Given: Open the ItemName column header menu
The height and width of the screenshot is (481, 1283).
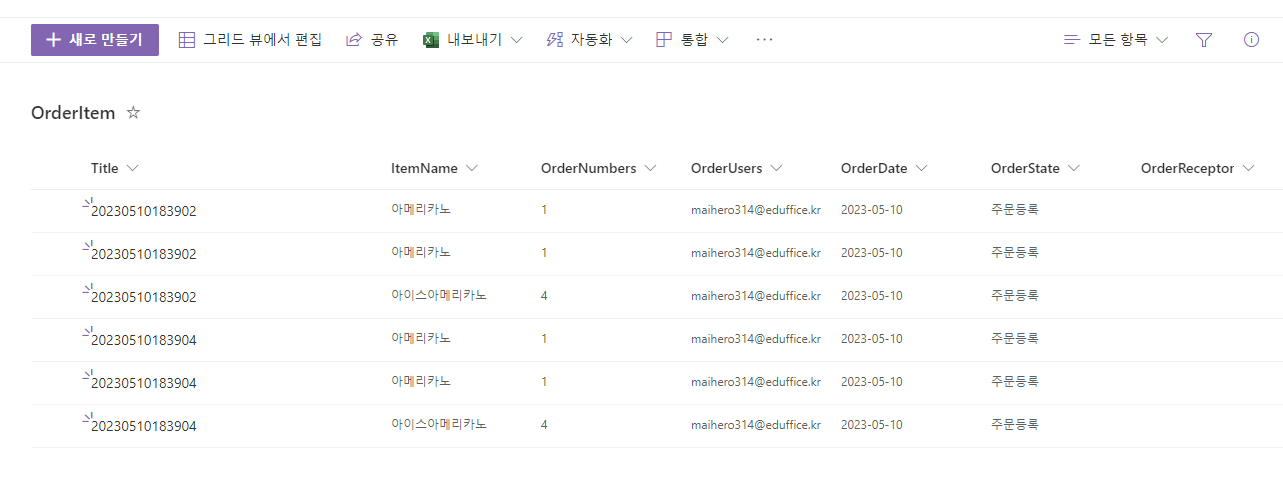Looking at the screenshot, I should (435, 168).
